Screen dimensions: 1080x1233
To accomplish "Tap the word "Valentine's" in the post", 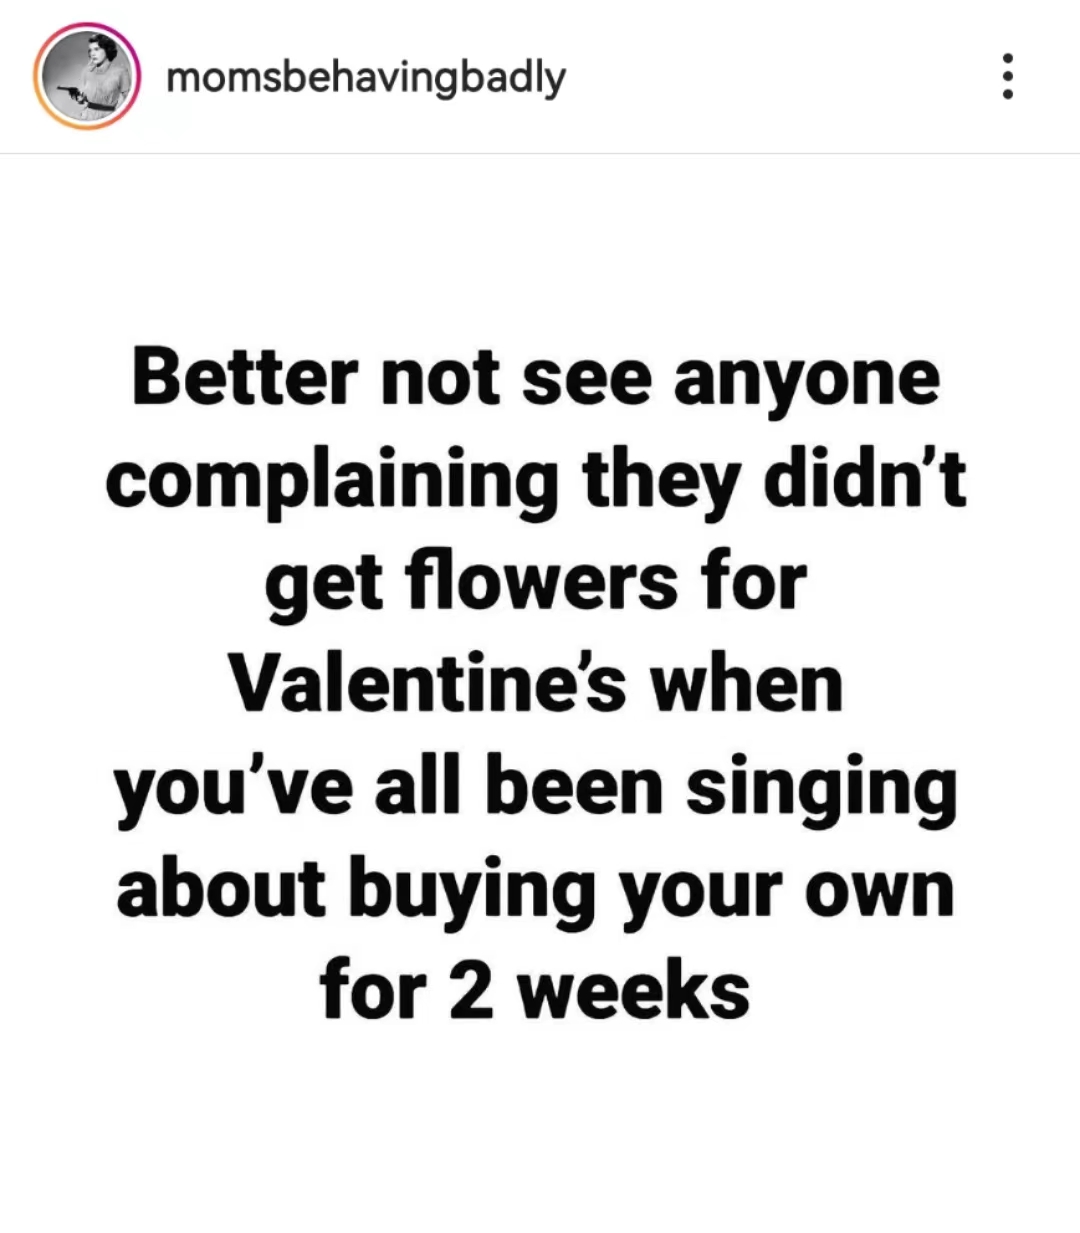I will coord(429,684).
